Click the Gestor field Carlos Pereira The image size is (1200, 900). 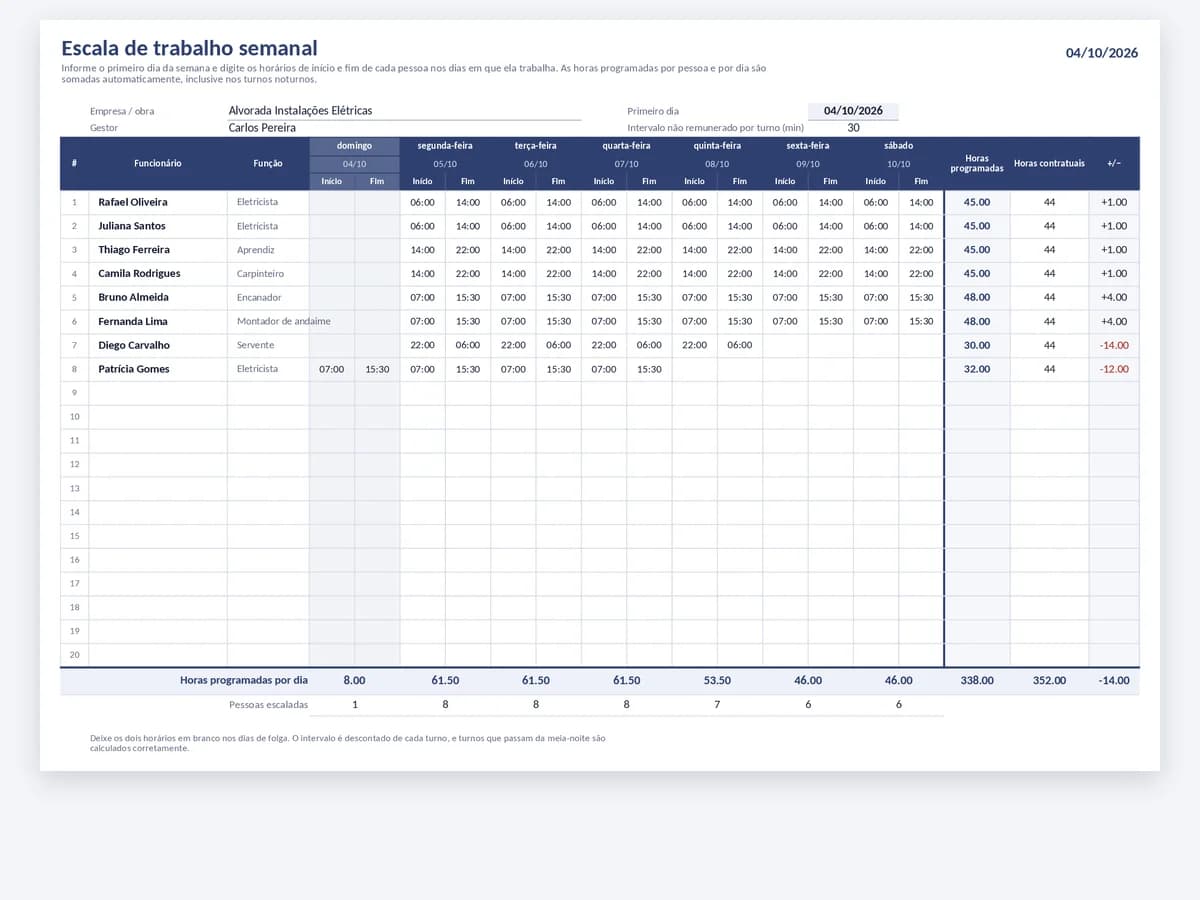pyautogui.click(x=404, y=128)
